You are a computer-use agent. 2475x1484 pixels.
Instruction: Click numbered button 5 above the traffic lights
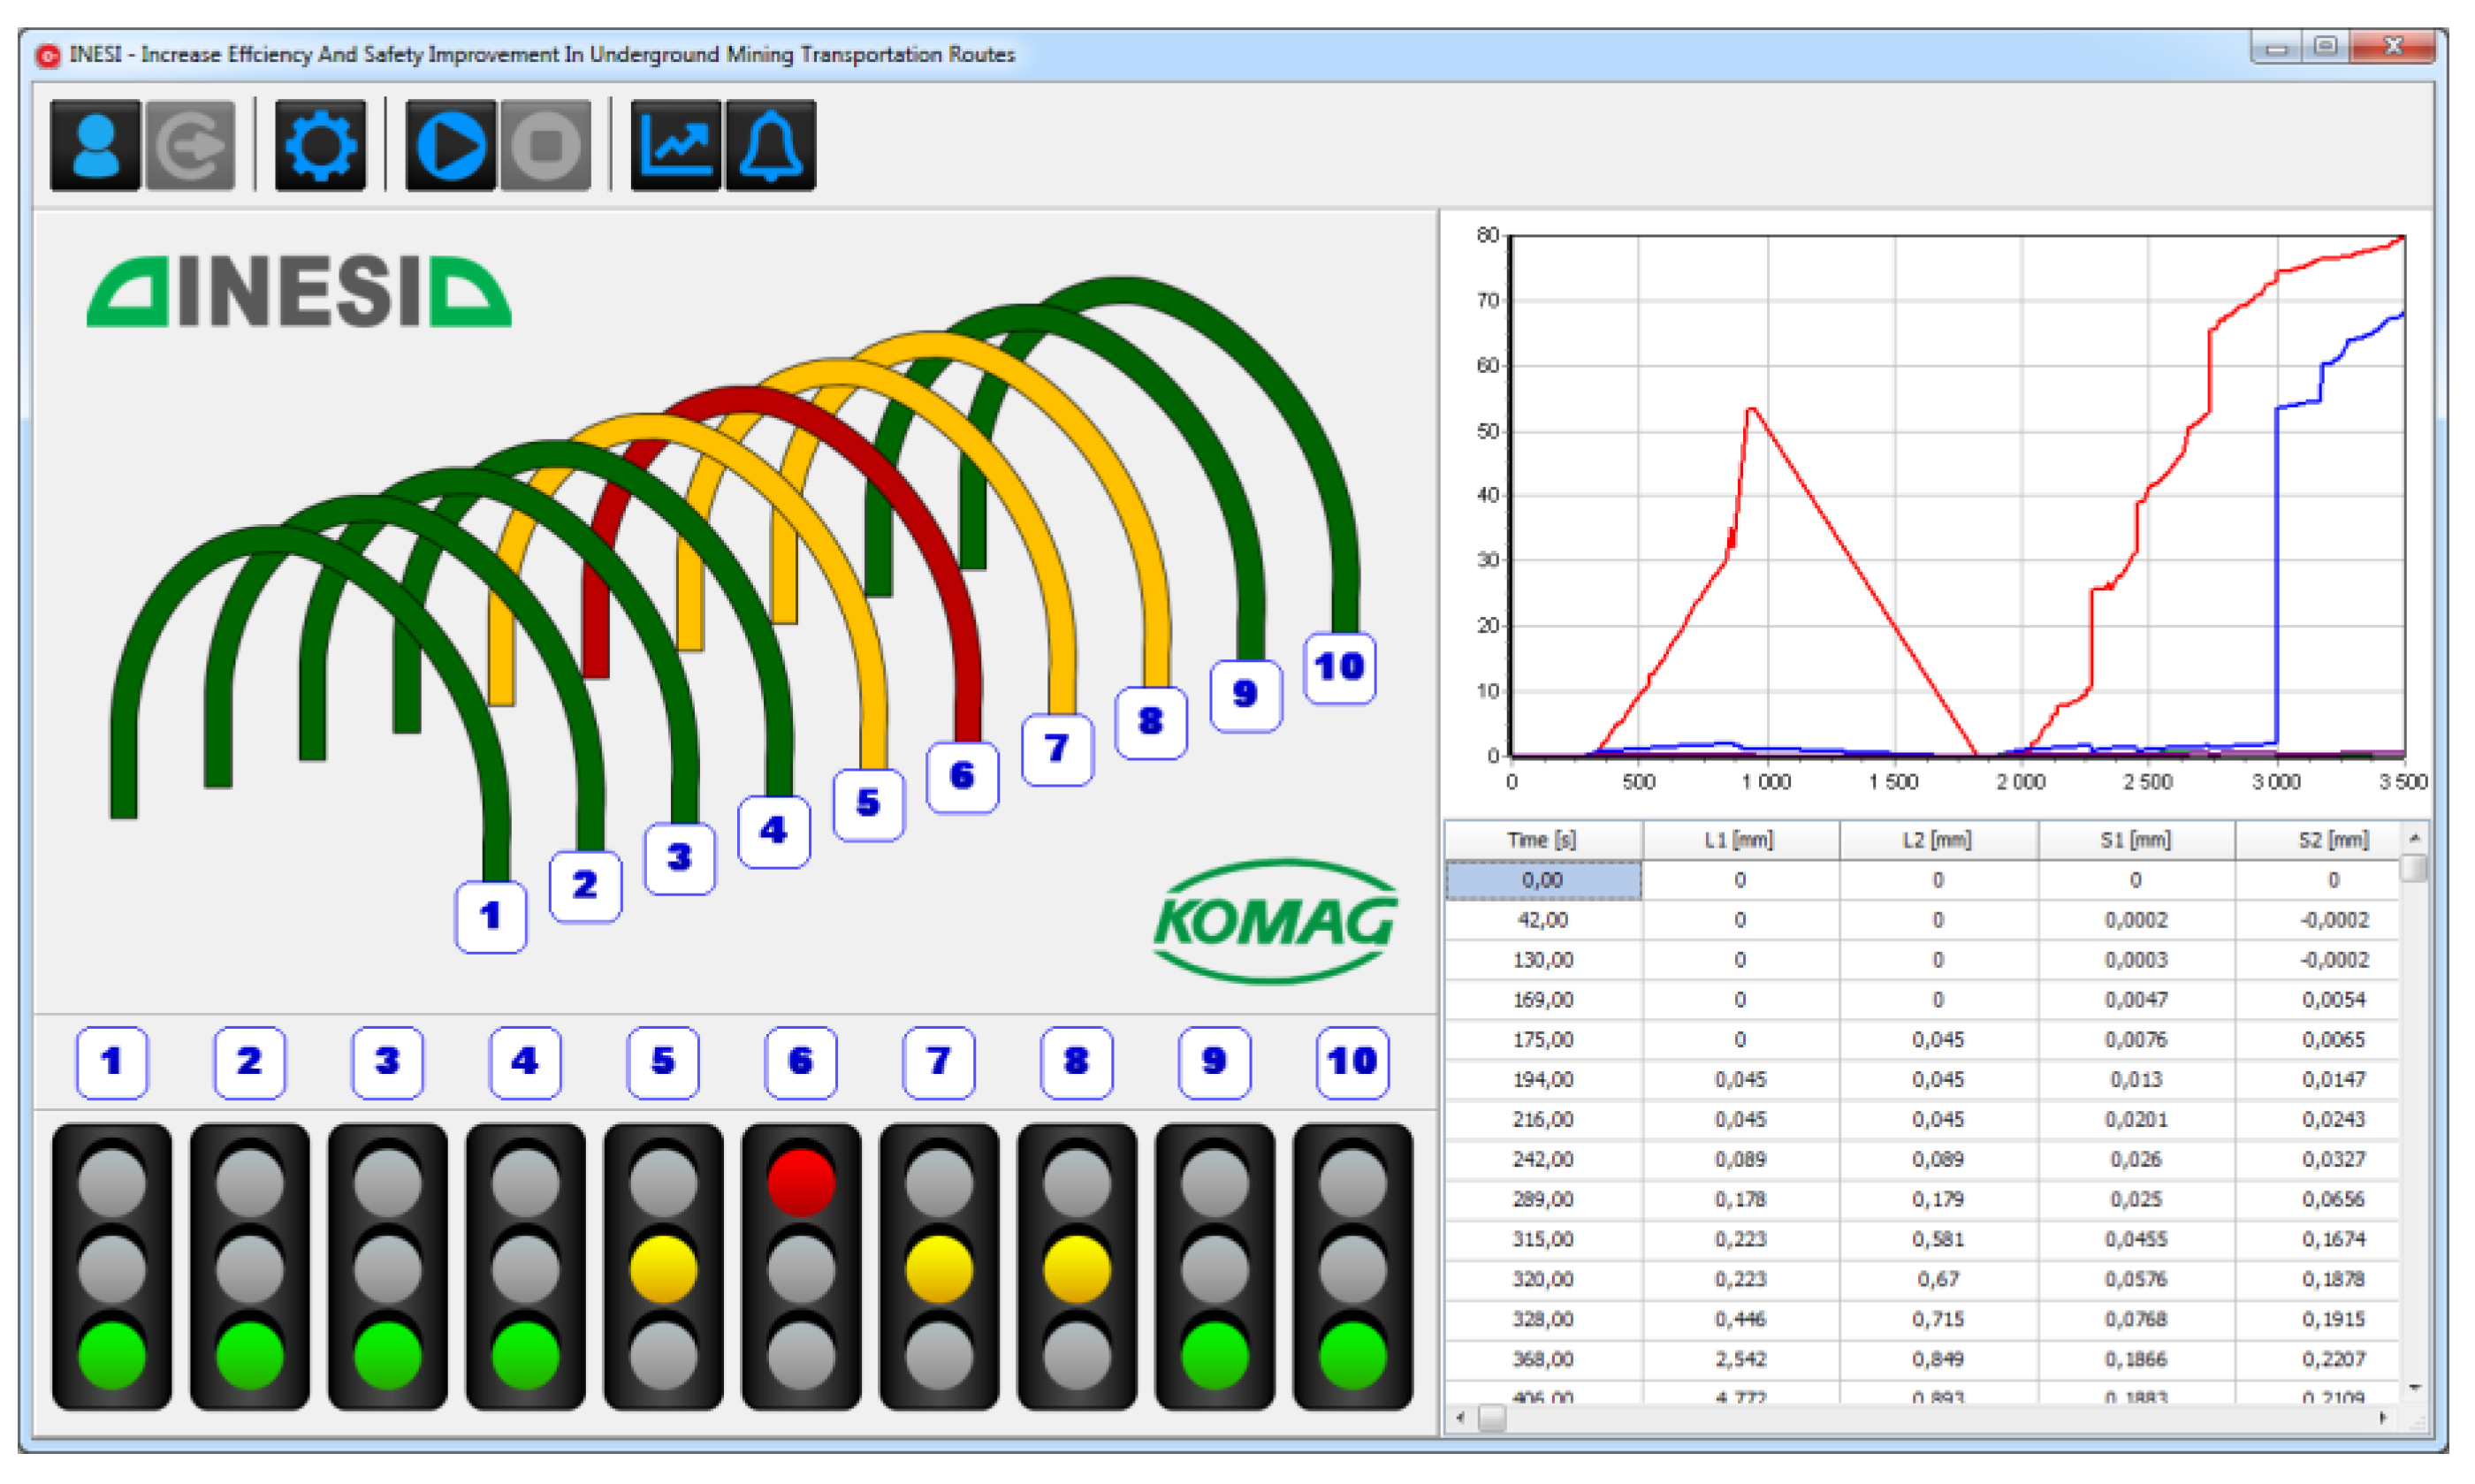662,1062
